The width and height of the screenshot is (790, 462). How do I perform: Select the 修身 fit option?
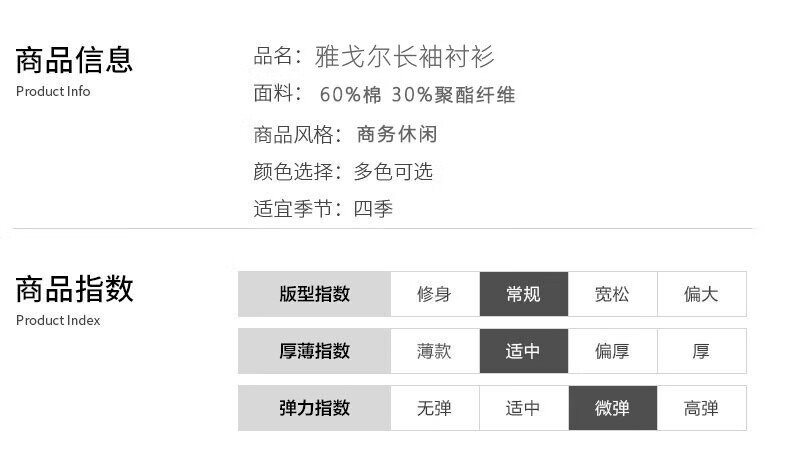coord(435,294)
